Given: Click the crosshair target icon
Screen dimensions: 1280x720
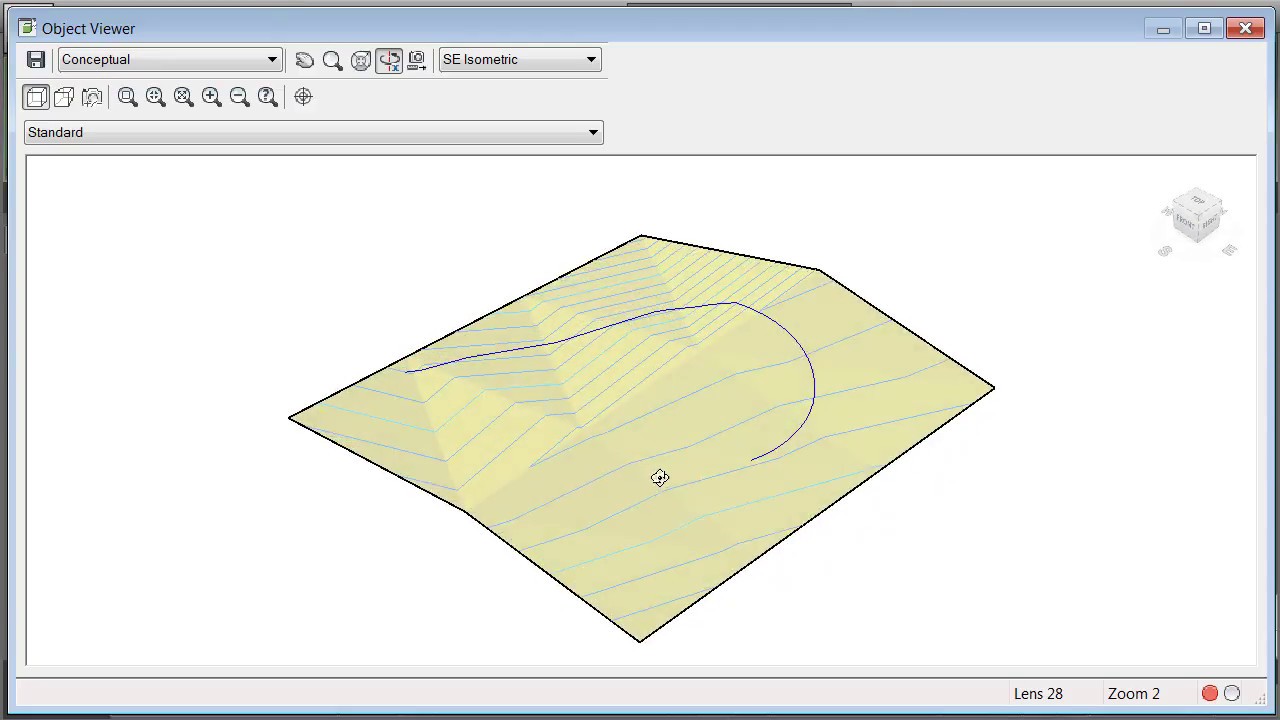Looking at the screenshot, I should point(303,97).
